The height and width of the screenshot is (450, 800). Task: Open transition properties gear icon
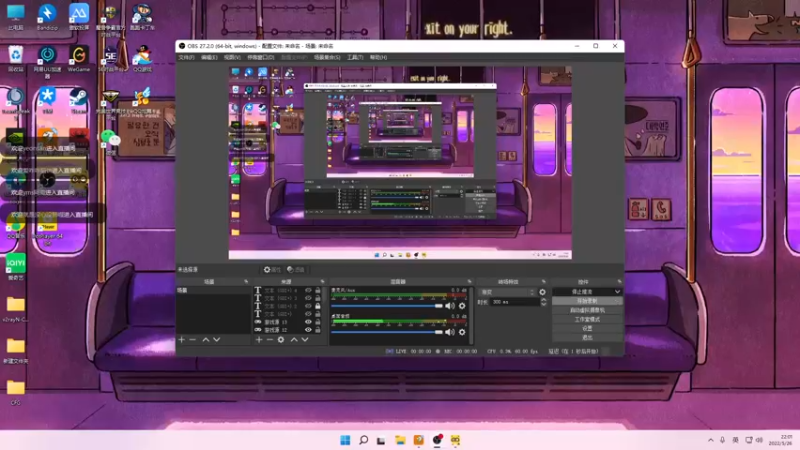[542, 292]
